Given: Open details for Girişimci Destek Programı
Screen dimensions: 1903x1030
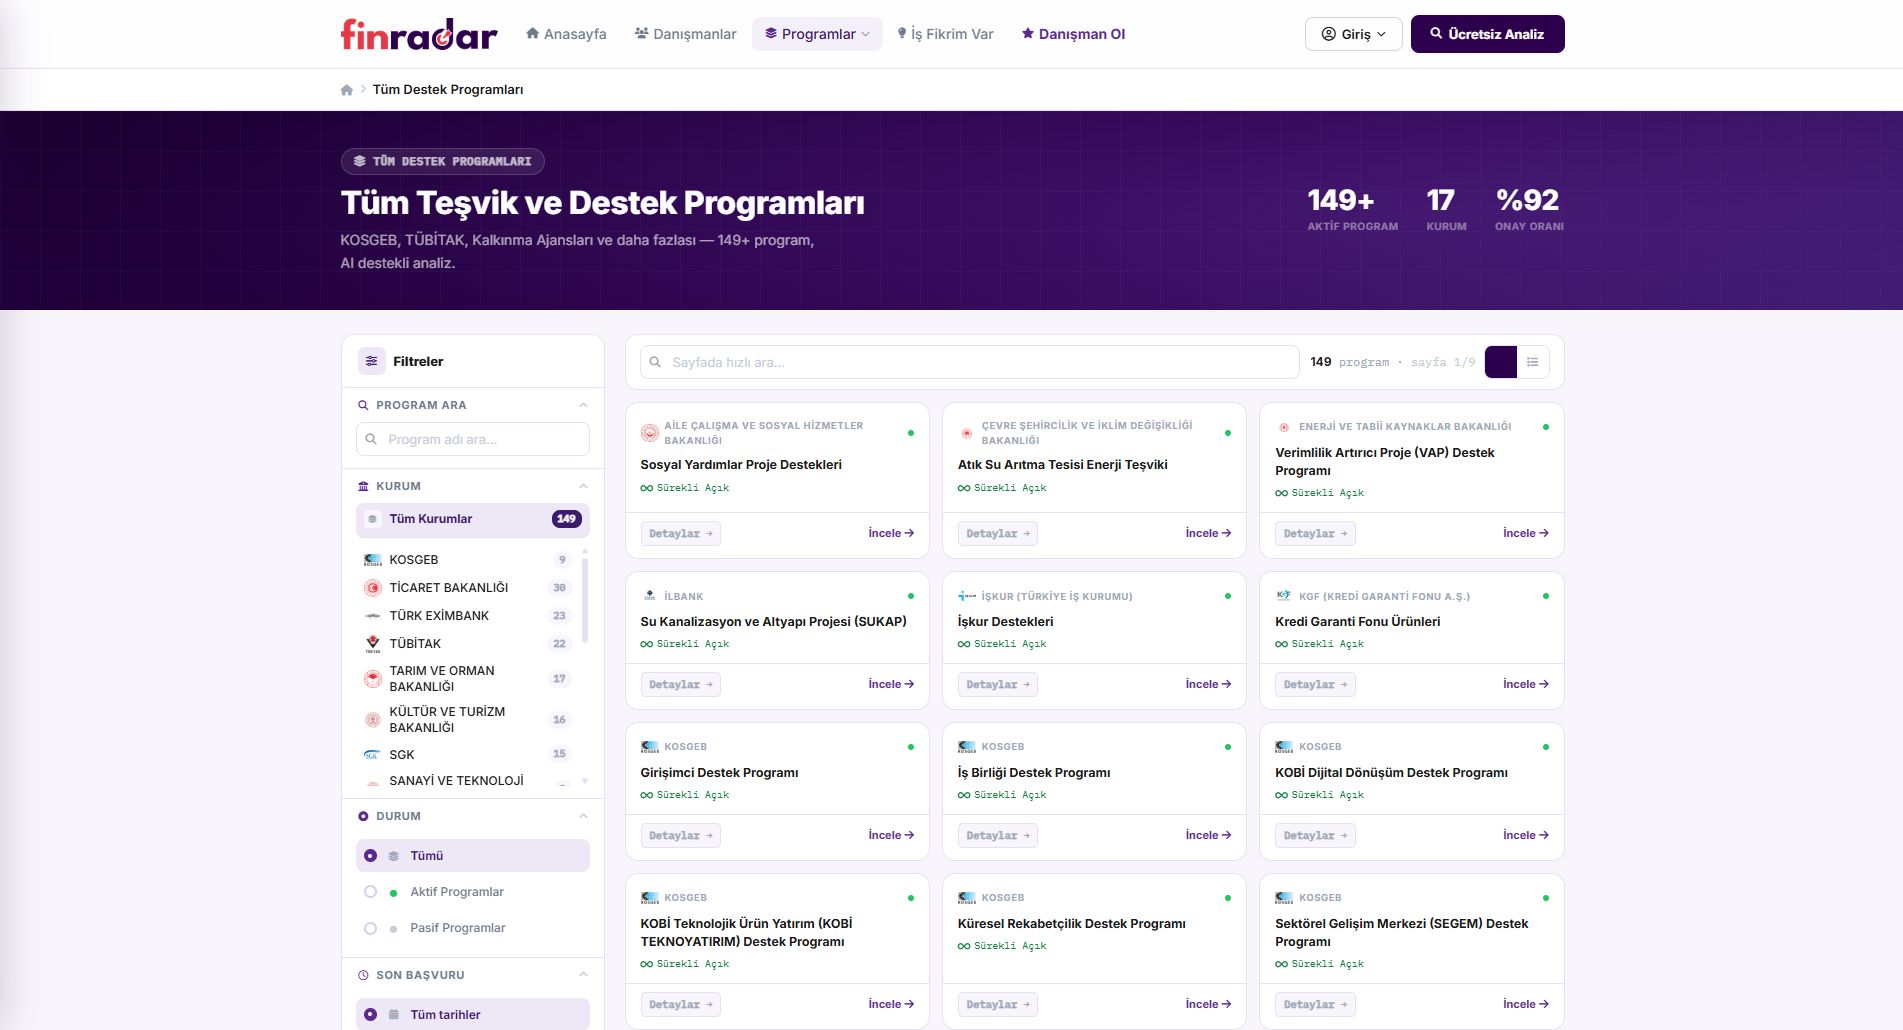Looking at the screenshot, I should [x=680, y=835].
